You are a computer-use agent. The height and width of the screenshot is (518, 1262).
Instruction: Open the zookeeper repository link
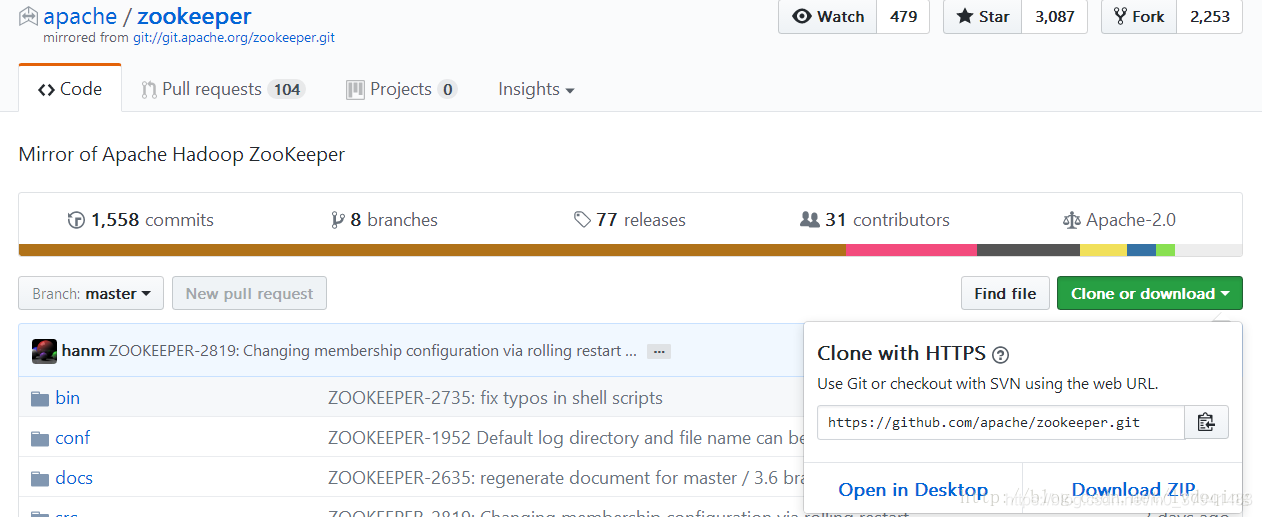pos(194,16)
